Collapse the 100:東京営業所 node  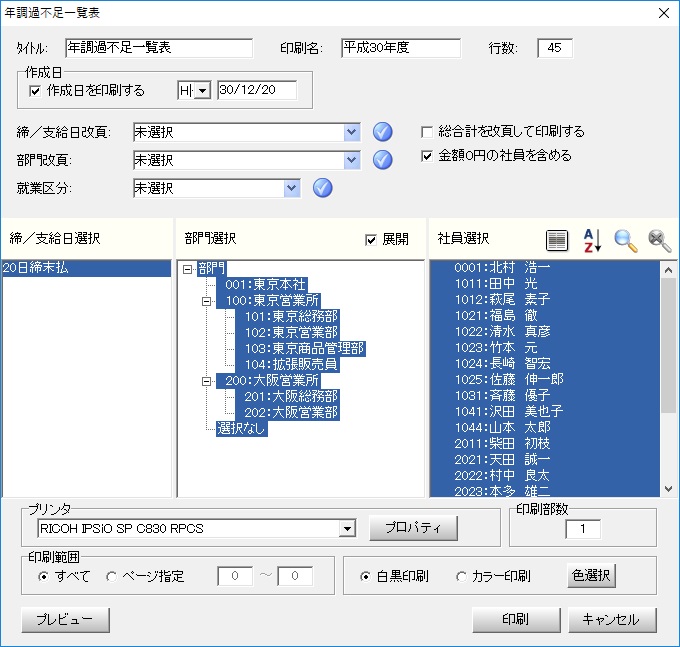[207, 301]
